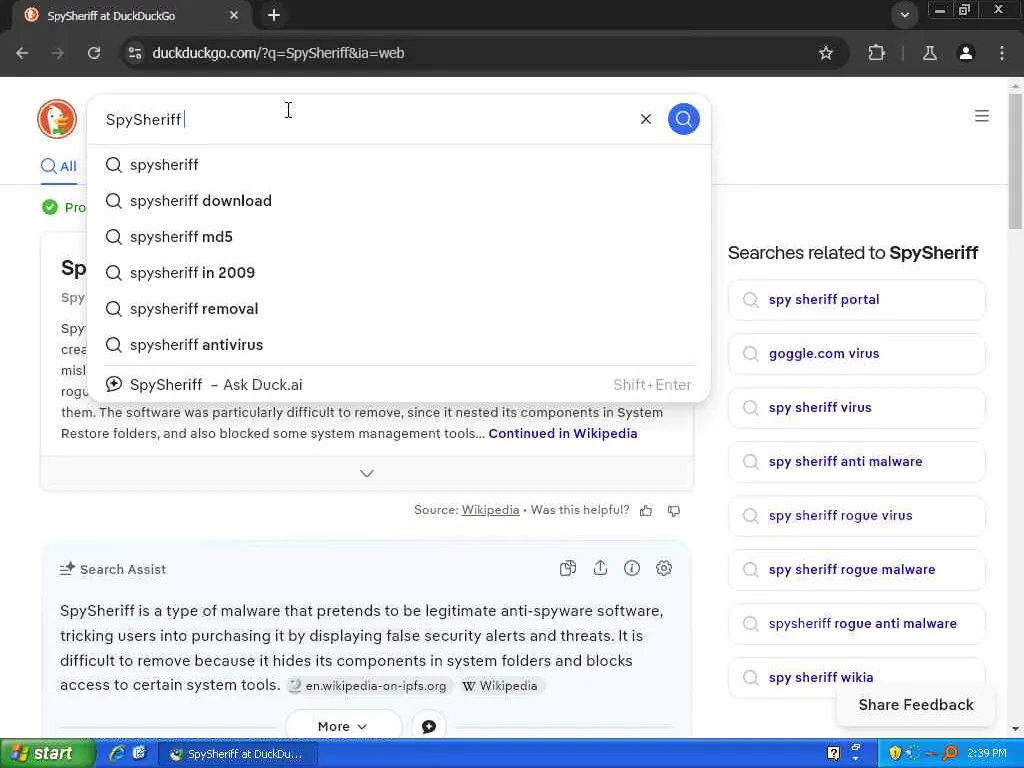Click the taskbar clock showing 2:39 PM
1024x768 pixels.
click(987, 754)
